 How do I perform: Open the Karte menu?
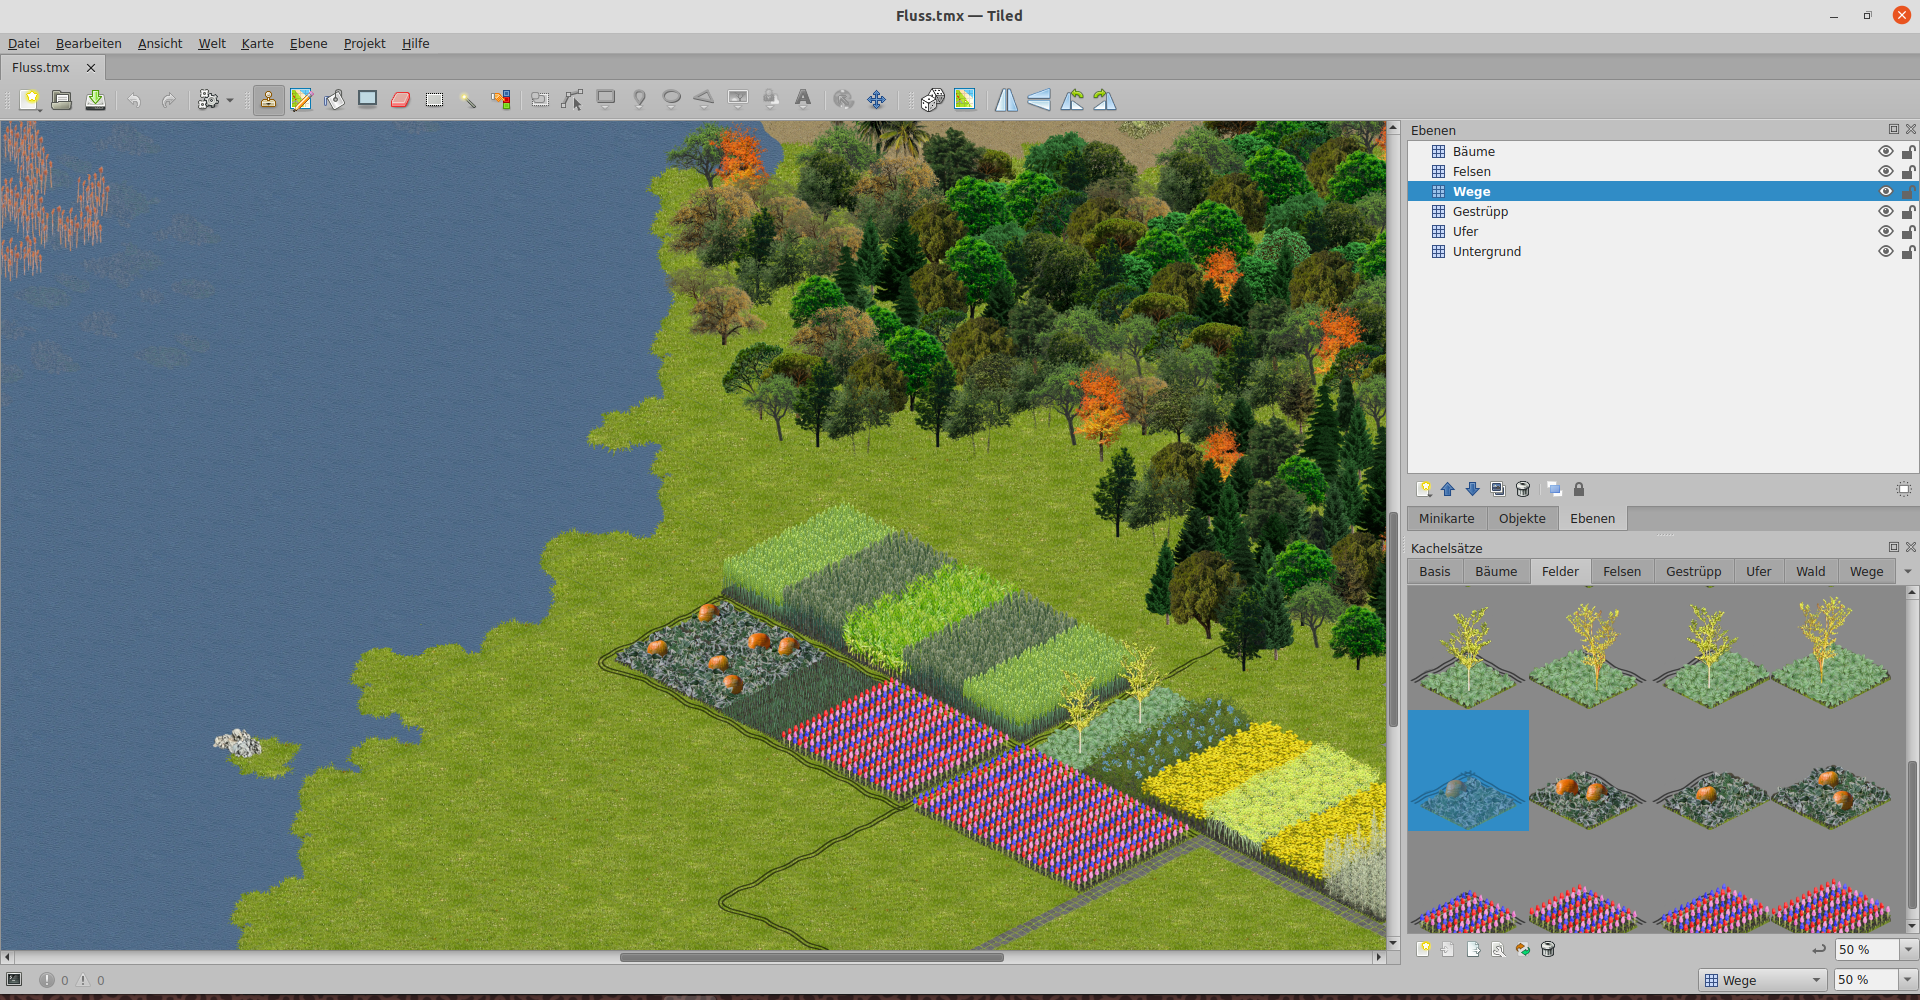(257, 43)
